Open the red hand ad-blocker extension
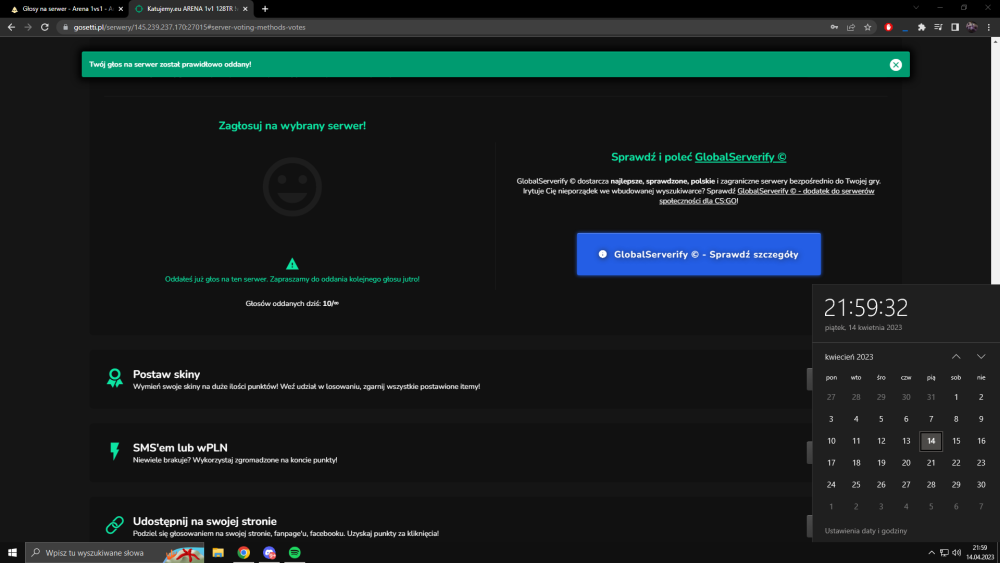The width and height of the screenshot is (1000, 563). 888,27
